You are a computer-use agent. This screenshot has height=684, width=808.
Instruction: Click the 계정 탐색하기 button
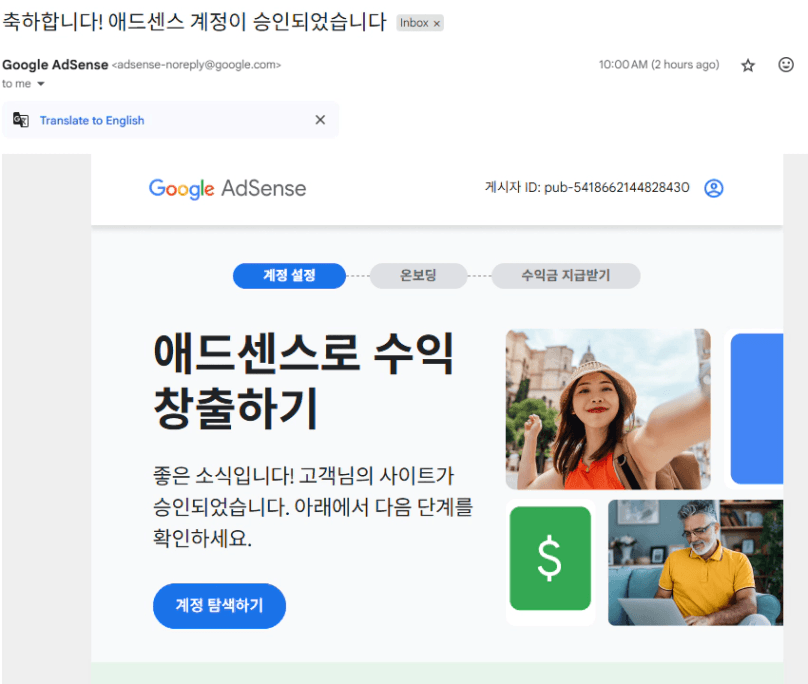point(220,606)
